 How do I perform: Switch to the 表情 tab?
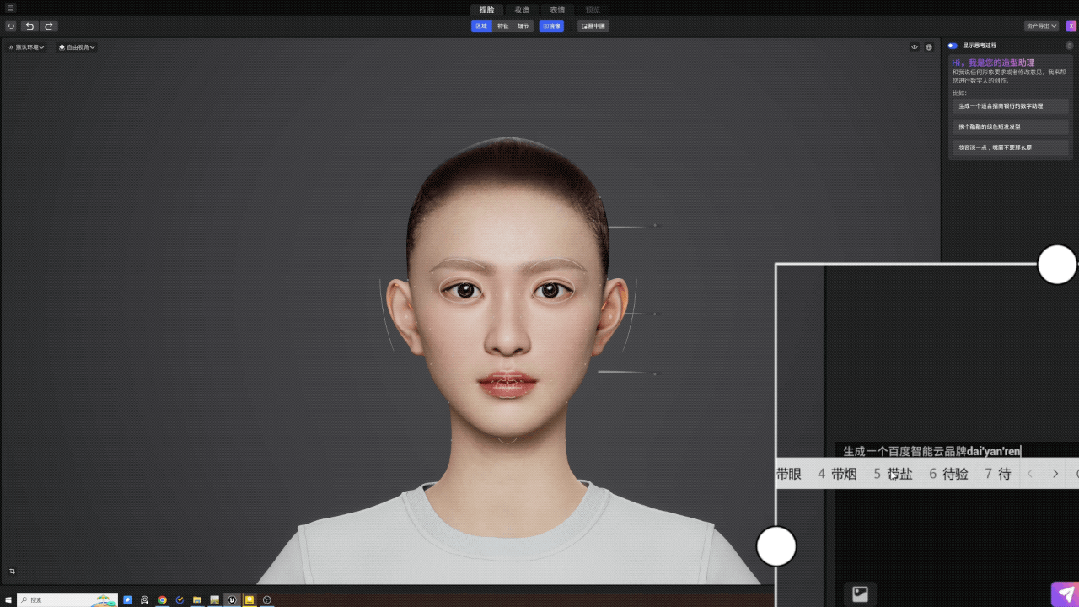pyautogui.click(x=556, y=9)
